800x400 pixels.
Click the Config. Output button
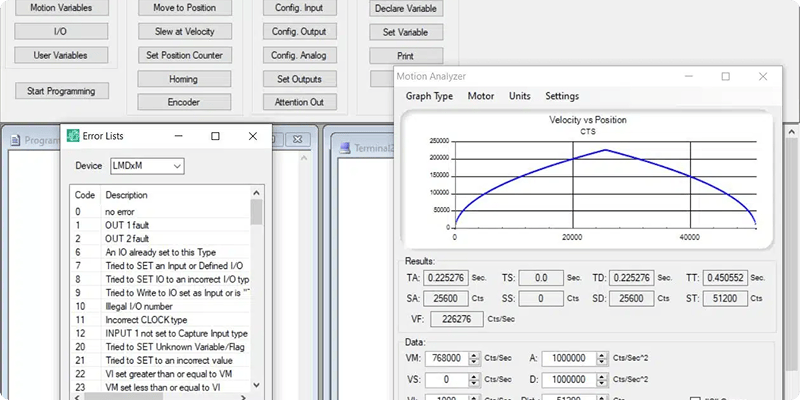click(300, 31)
